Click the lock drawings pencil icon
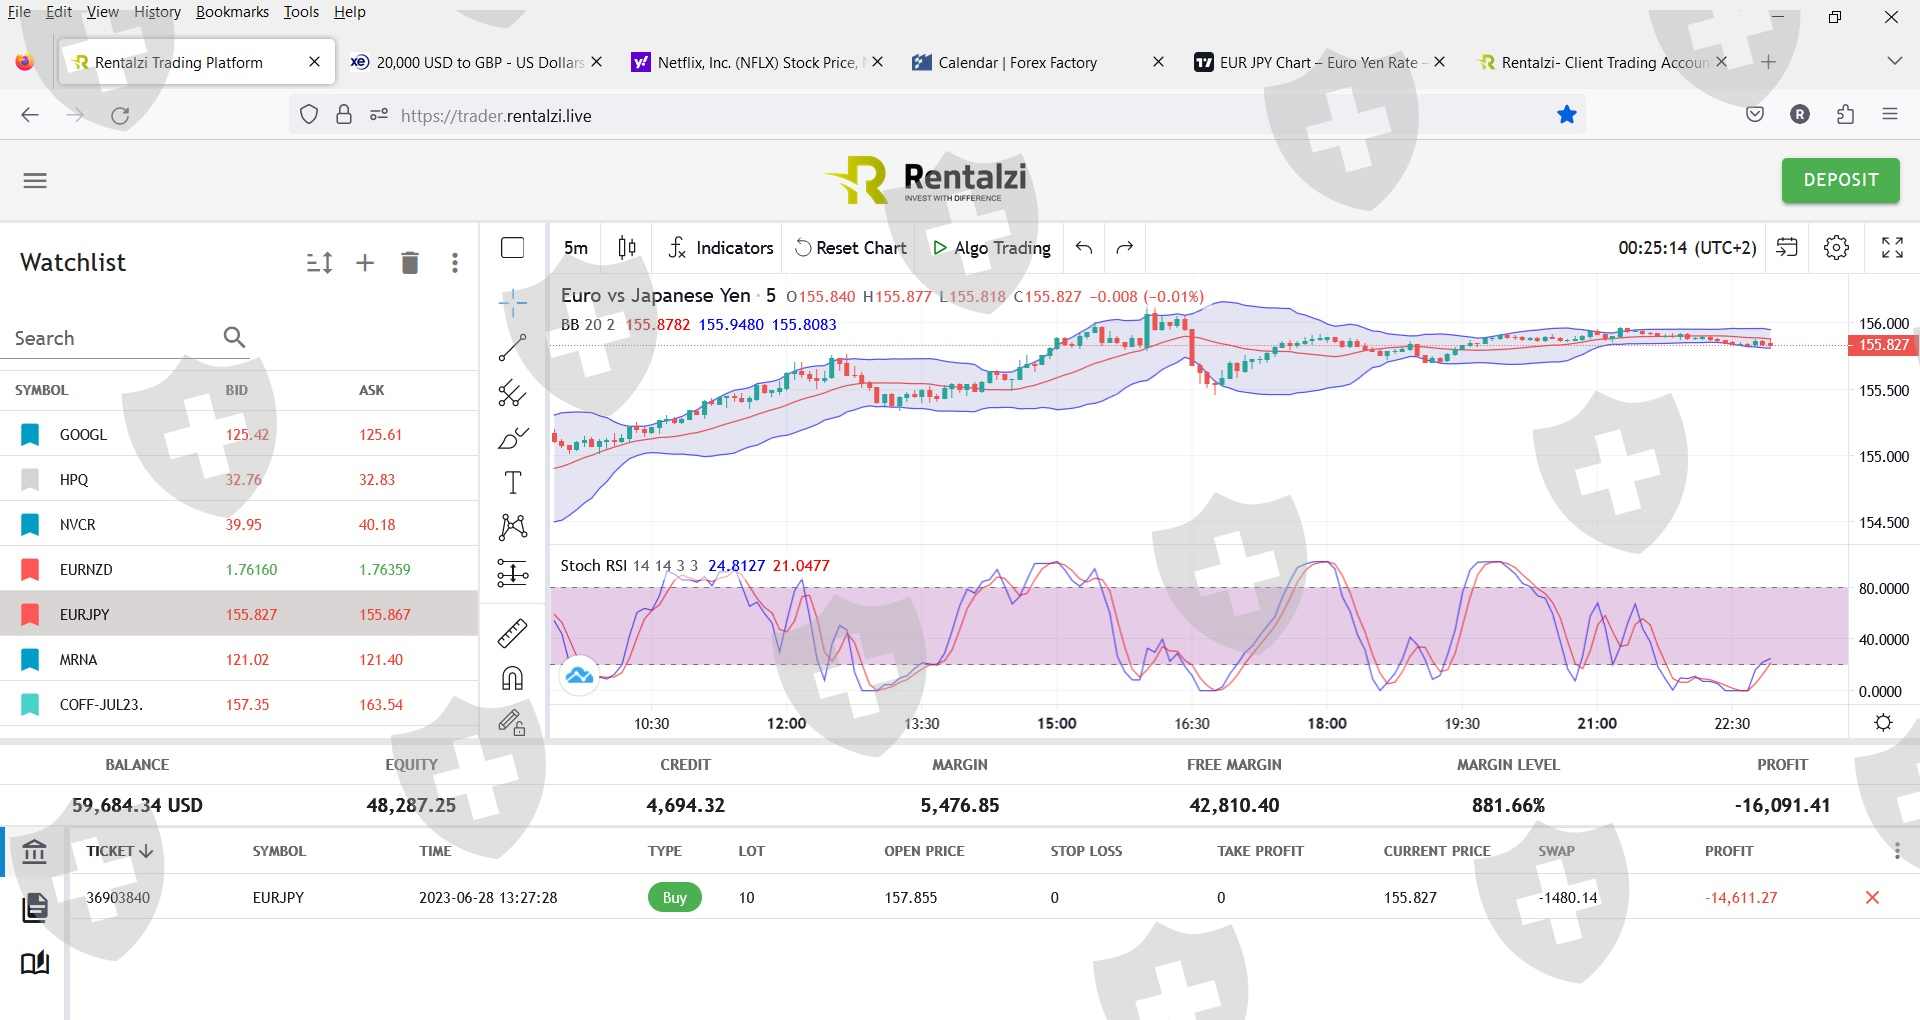Viewport: 1920px width, 1020px height. pos(512,722)
